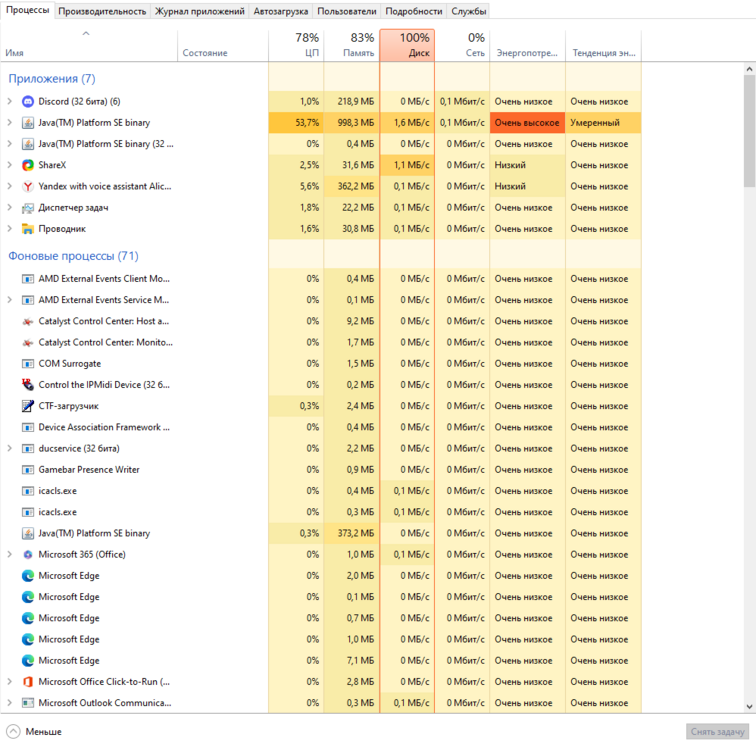756x750 pixels.
Task: Collapse view with the Меньше arrow
Action: pos(14,732)
